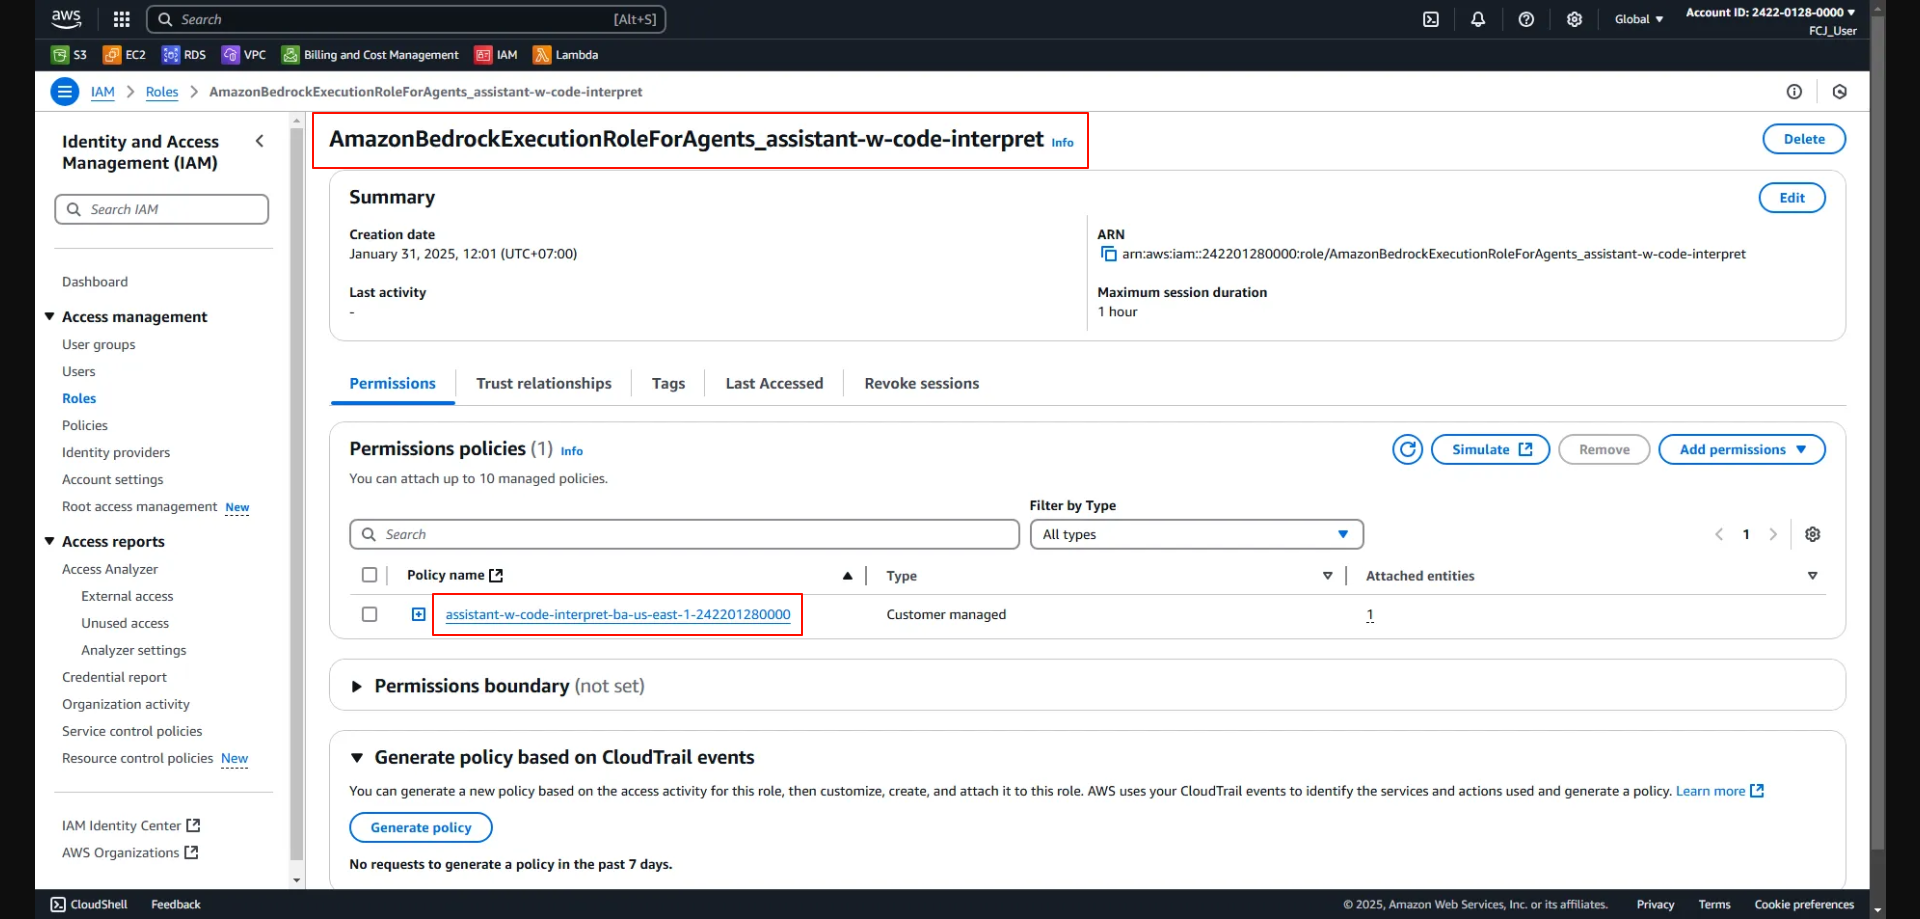Click the Simulate button
Image resolution: width=1920 pixels, height=919 pixels.
coord(1490,450)
